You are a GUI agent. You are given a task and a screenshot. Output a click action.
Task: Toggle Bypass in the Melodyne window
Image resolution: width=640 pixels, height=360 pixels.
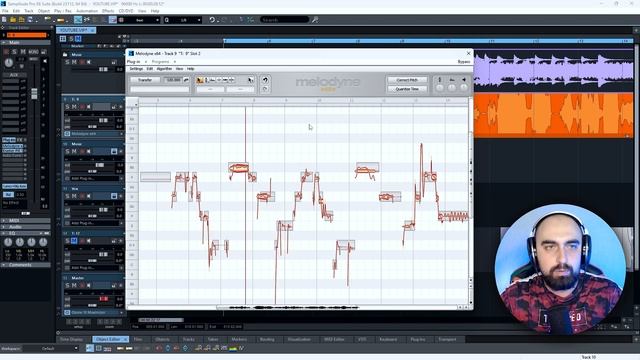(x=464, y=62)
